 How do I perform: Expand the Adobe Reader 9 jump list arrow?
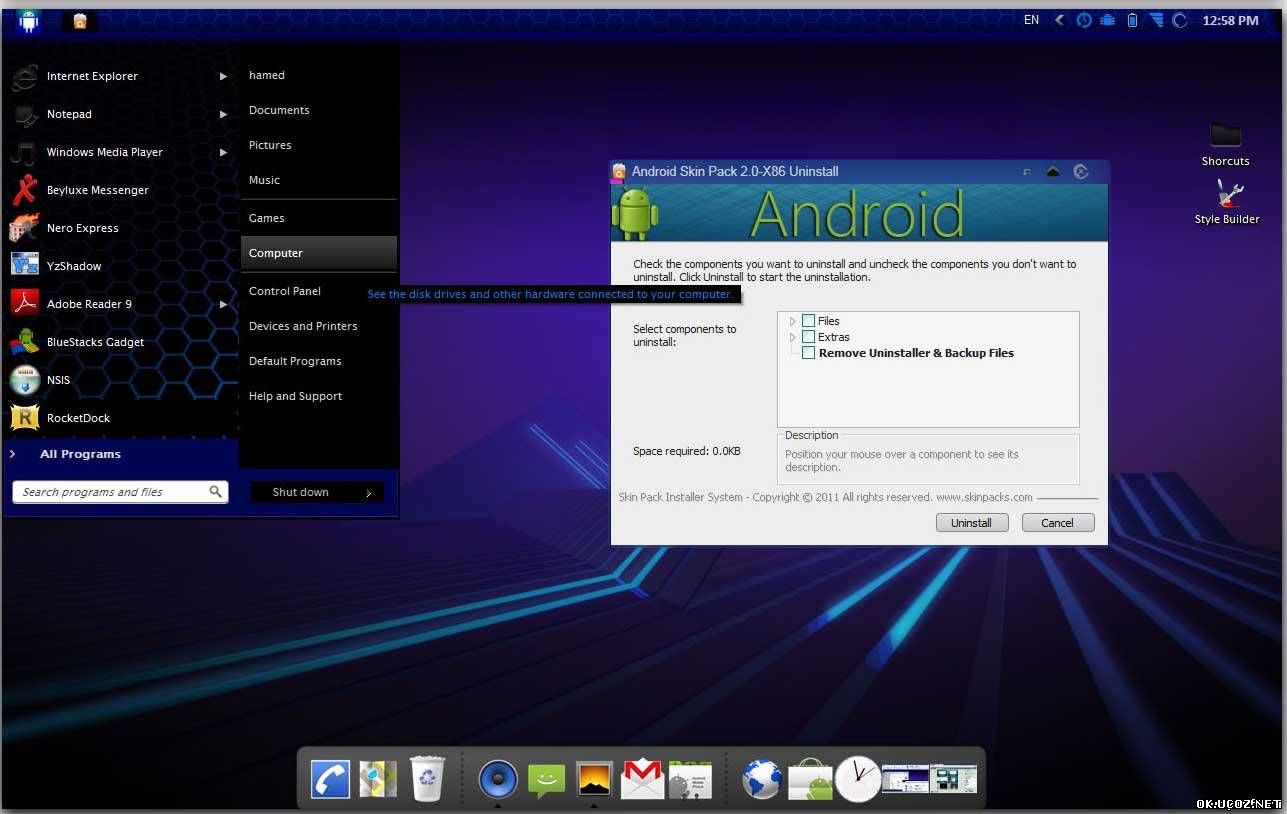[223, 304]
